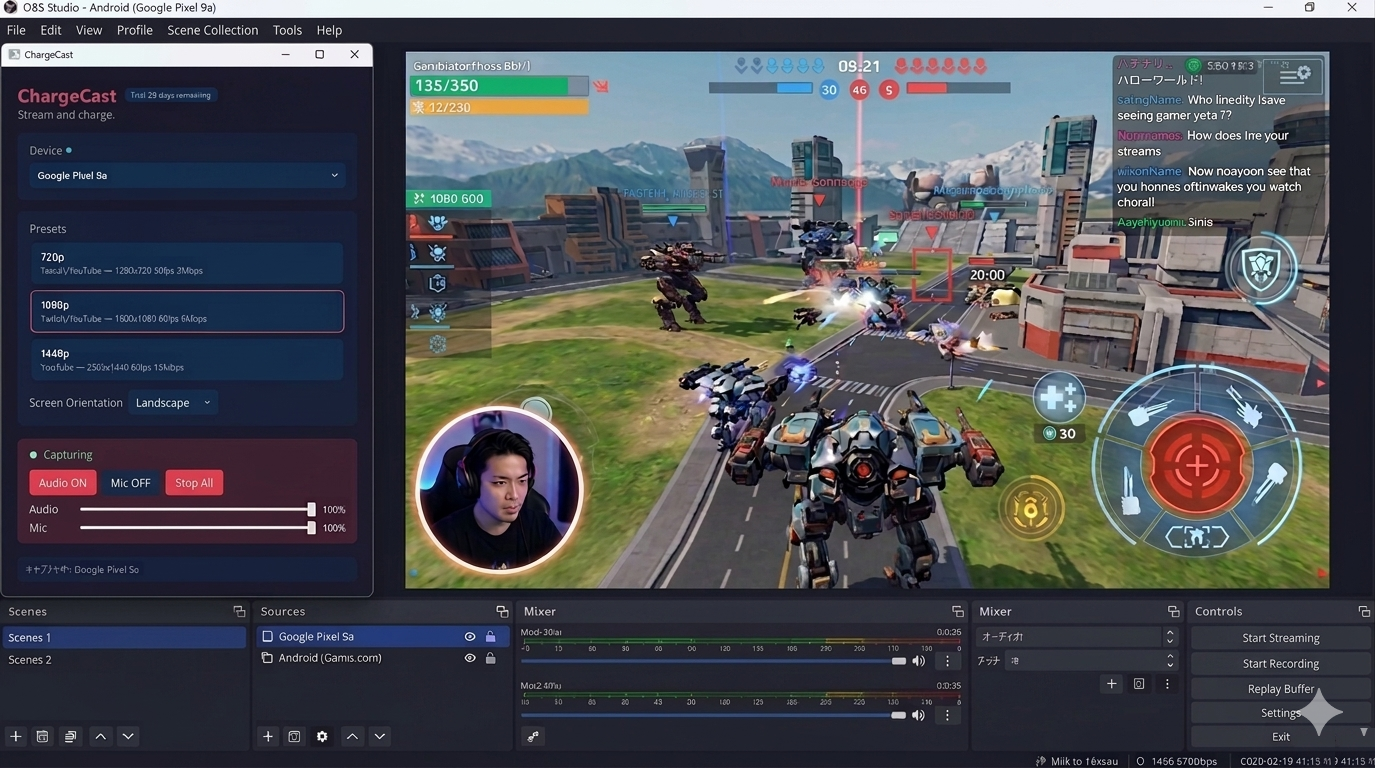This screenshot has height=768, width=1375.
Task: Turn off Audio in the Capturing section
Action: [x=62, y=482]
